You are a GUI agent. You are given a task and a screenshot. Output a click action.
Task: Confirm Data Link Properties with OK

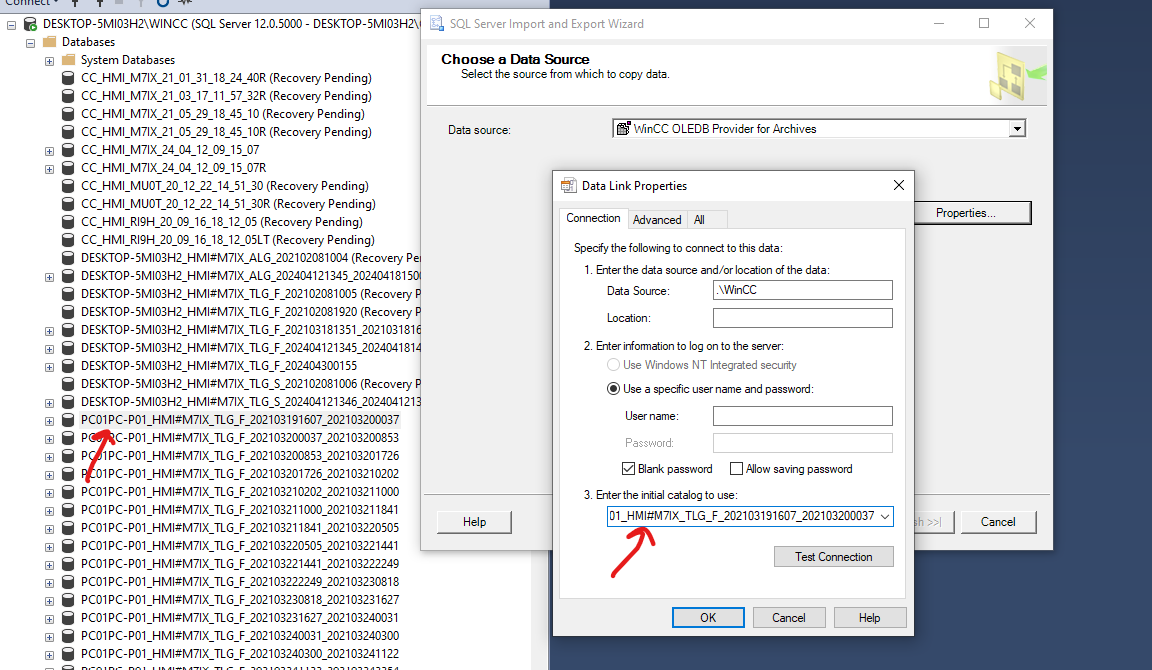pos(708,618)
